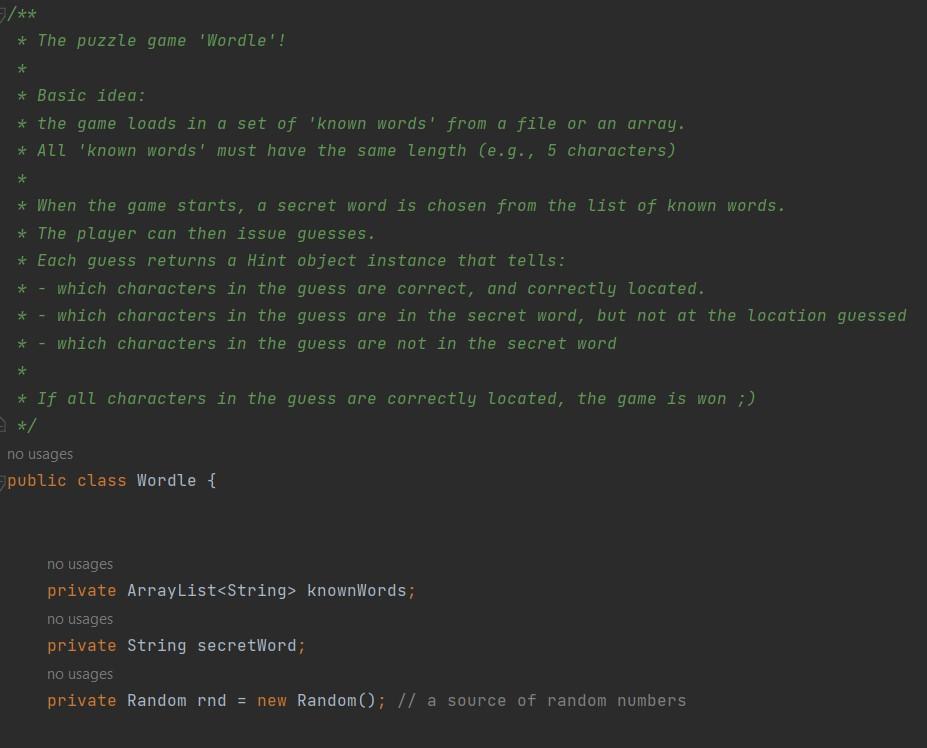The image size is (927, 748).
Task: Open "no usages" hint above secretWord field
Action: [x=80, y=619]
